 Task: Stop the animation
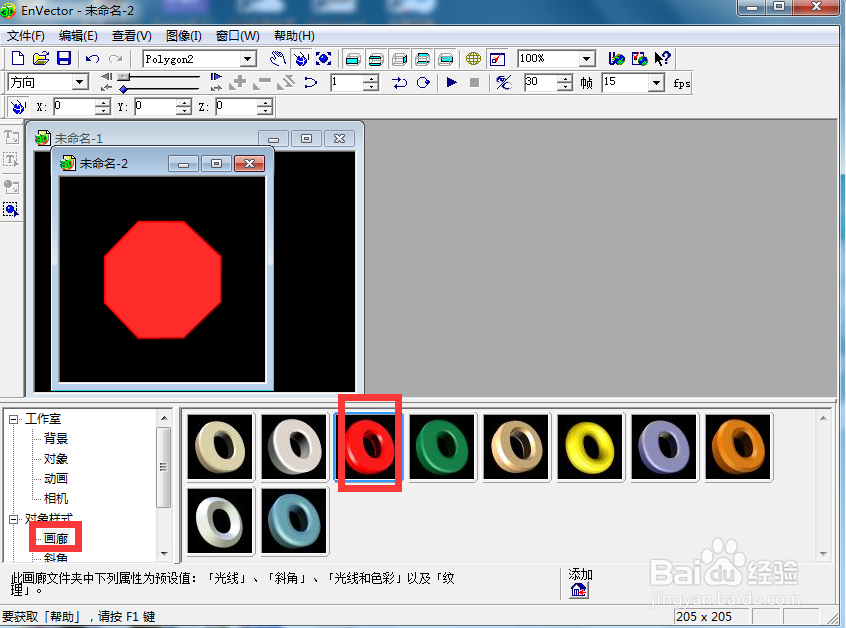pyautogui.click(x=474, y=83)
